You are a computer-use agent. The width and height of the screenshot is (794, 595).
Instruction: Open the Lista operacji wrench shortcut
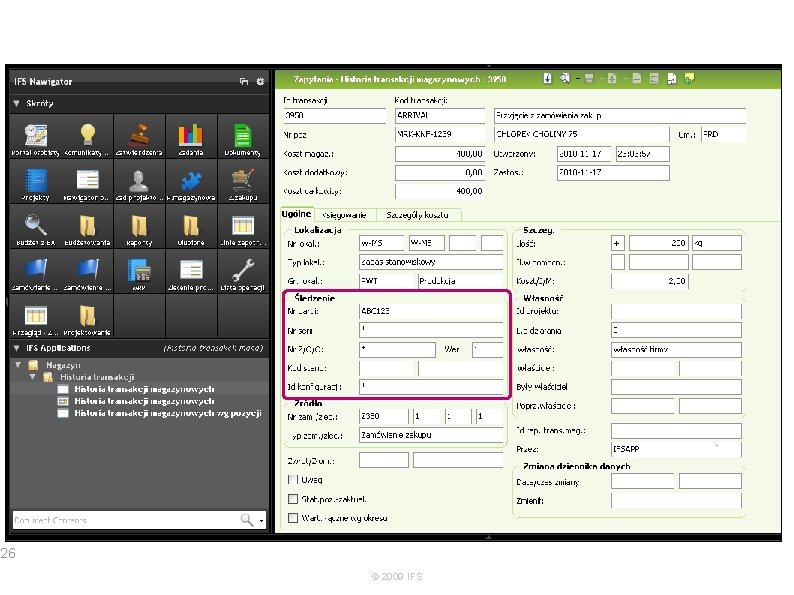(x=243, y=271)
